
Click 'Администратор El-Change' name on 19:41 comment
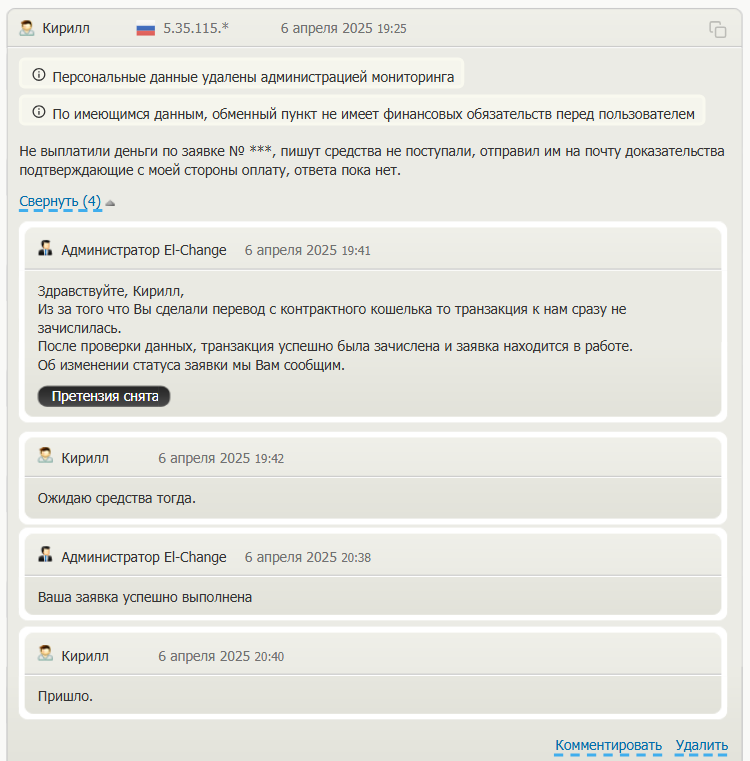pyautogui.click(x=144, y=250)
